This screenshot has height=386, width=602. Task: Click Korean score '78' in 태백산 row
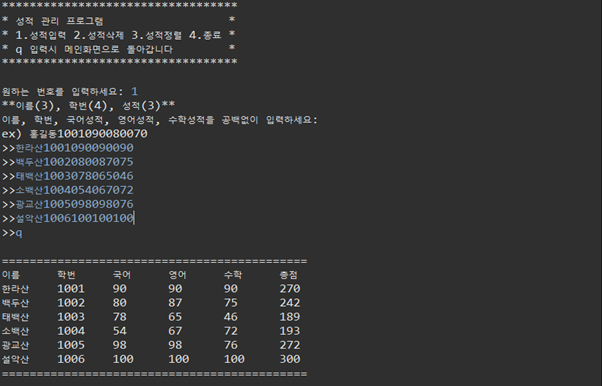tap(119, 317)
